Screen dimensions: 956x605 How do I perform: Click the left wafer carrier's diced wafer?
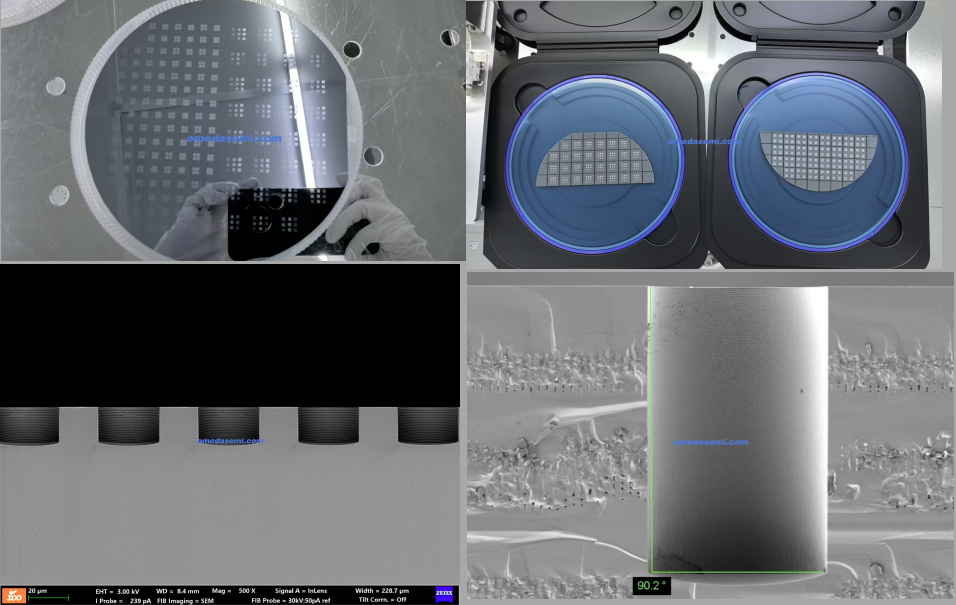(x=597, y=160)
